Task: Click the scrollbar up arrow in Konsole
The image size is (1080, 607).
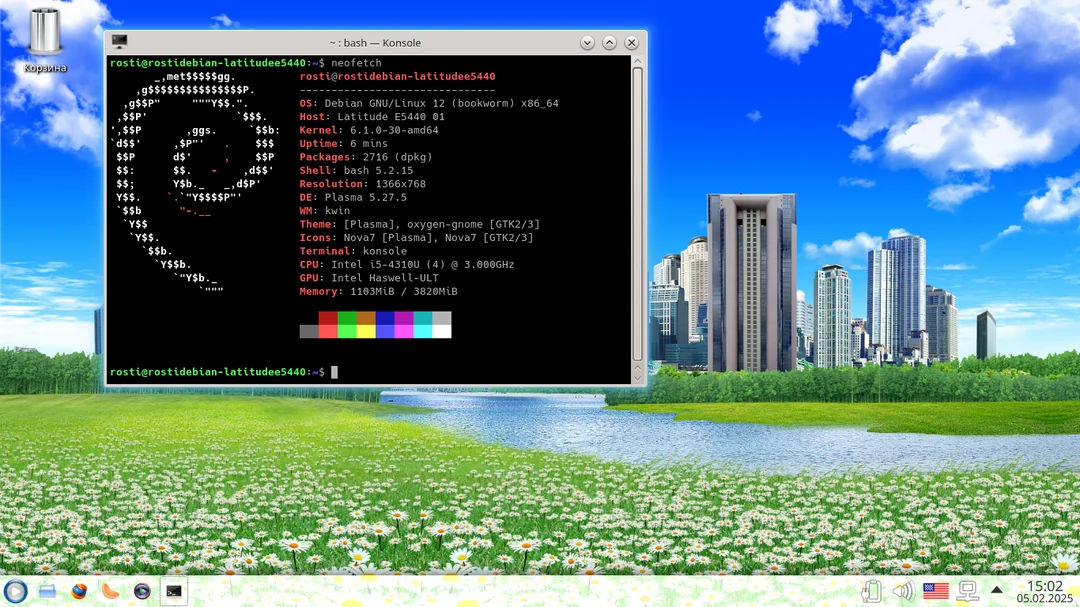Action: [637, 61]
